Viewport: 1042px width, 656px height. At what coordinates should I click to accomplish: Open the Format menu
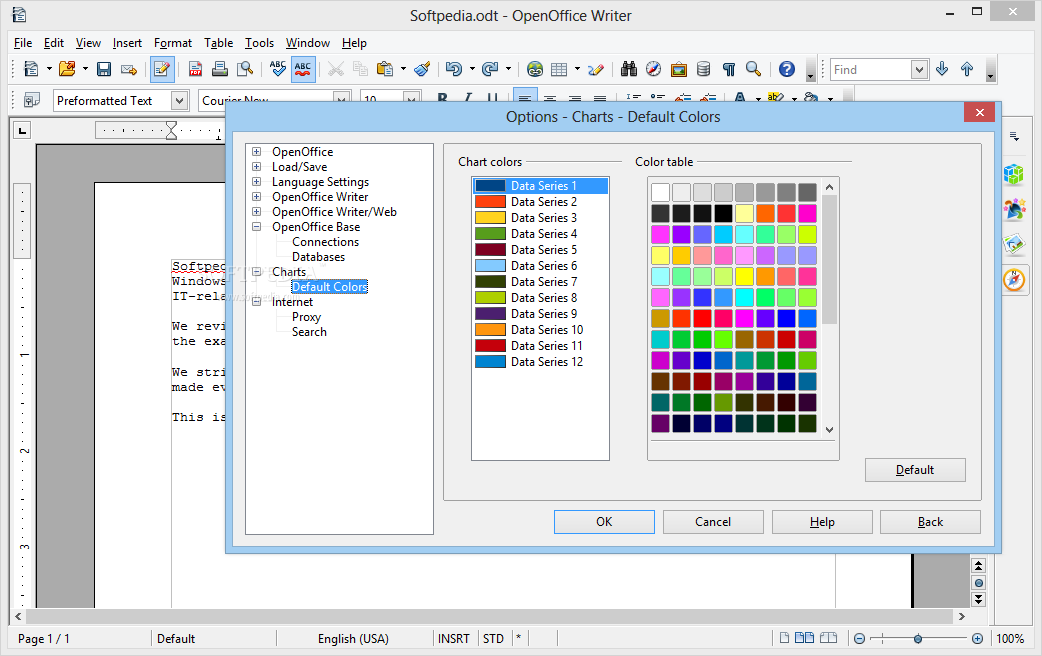(173, 43)
